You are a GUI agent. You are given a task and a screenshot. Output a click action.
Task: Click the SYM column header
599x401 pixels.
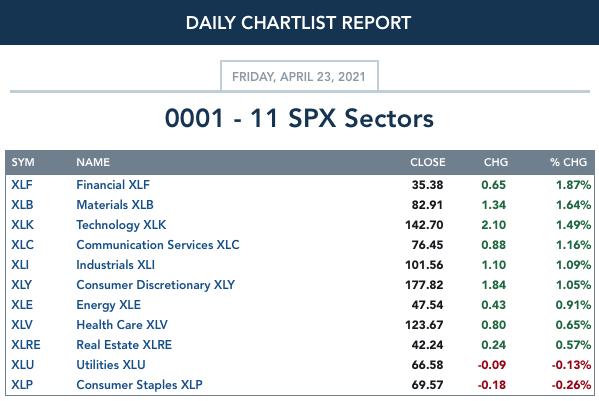coord(23,162)
